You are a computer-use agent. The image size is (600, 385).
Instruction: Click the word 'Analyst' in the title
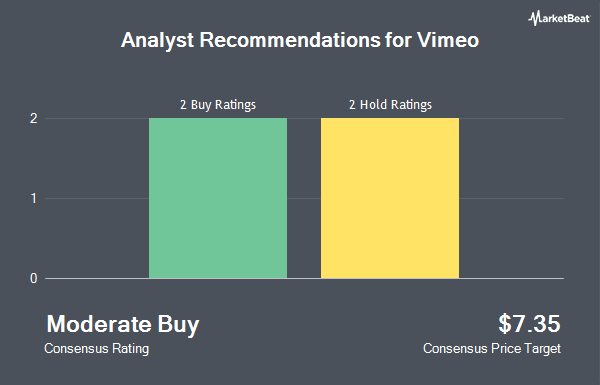(157, 41)
